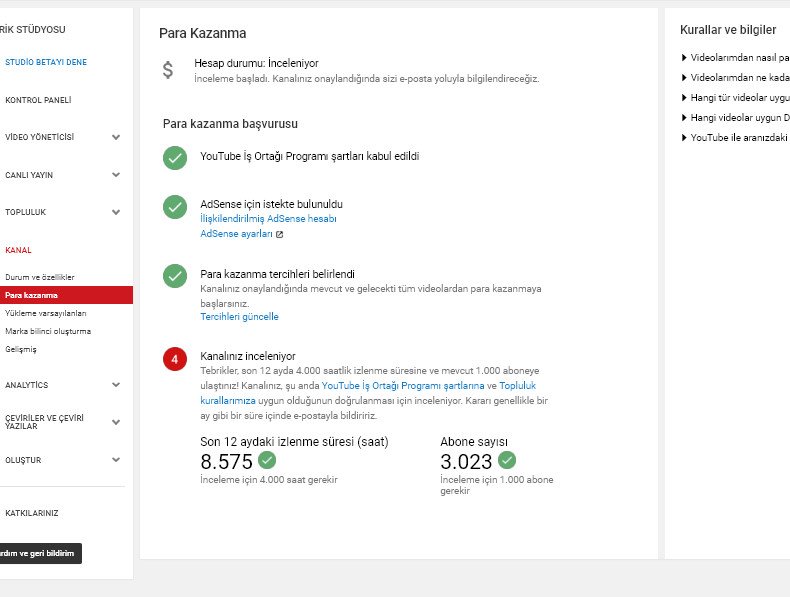Click the 8.575 watch hours value

tap(226, 461)
